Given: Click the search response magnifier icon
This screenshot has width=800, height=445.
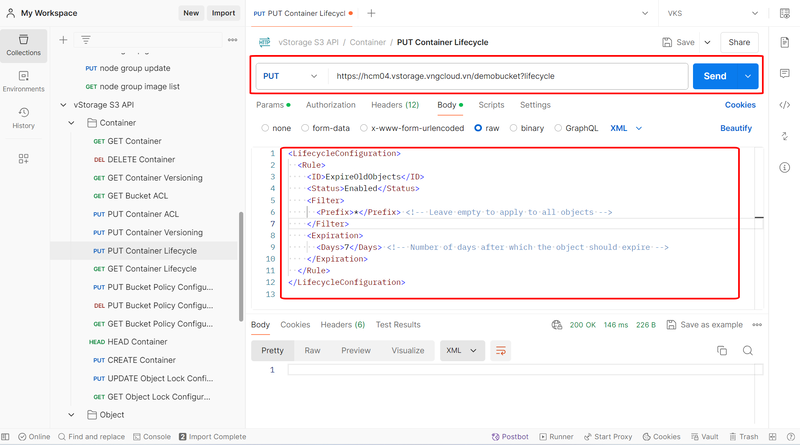Looking at the screenshot, I should point(748,350).
